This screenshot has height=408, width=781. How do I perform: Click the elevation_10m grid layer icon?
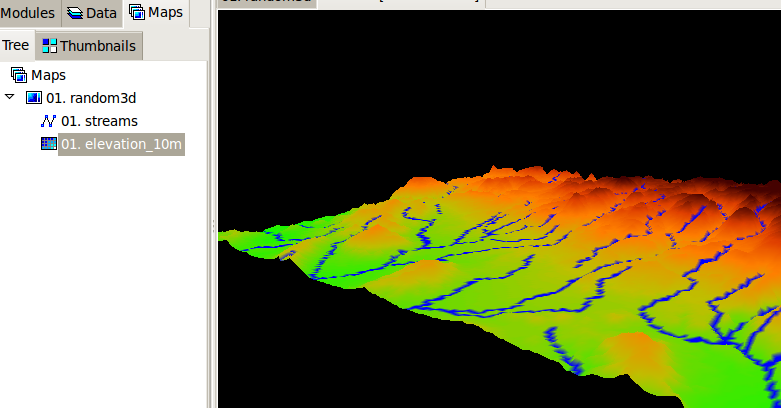coord(49,144)
